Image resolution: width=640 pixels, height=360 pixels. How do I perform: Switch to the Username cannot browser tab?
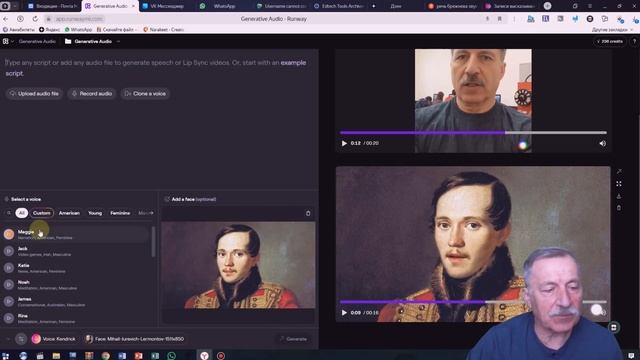pyautogui.click(x=282, y=6)
